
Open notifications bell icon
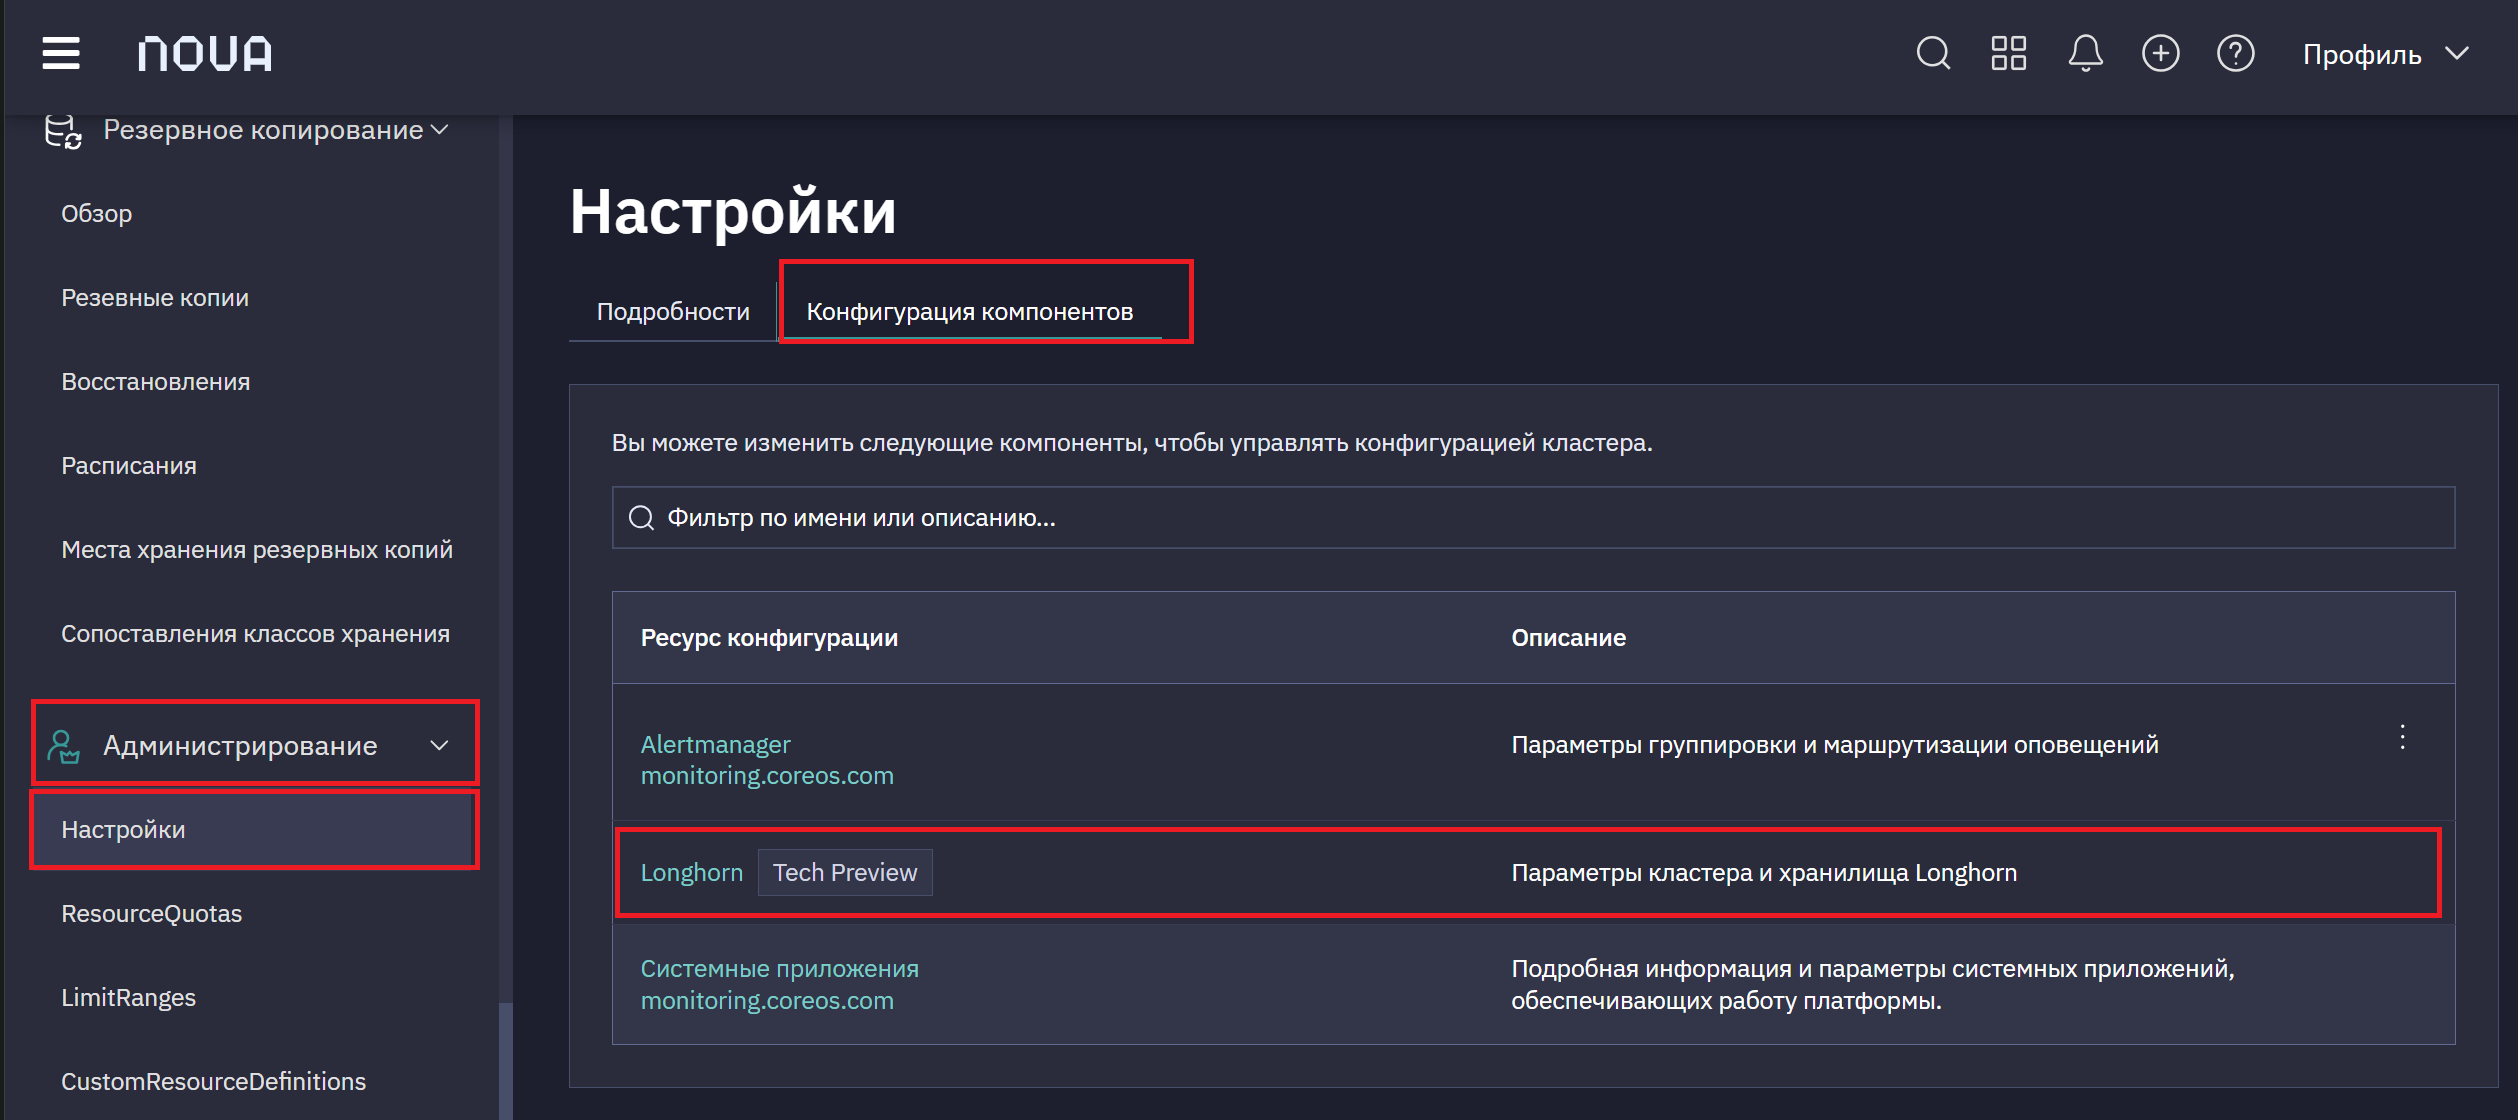[x=2085, y=53]
